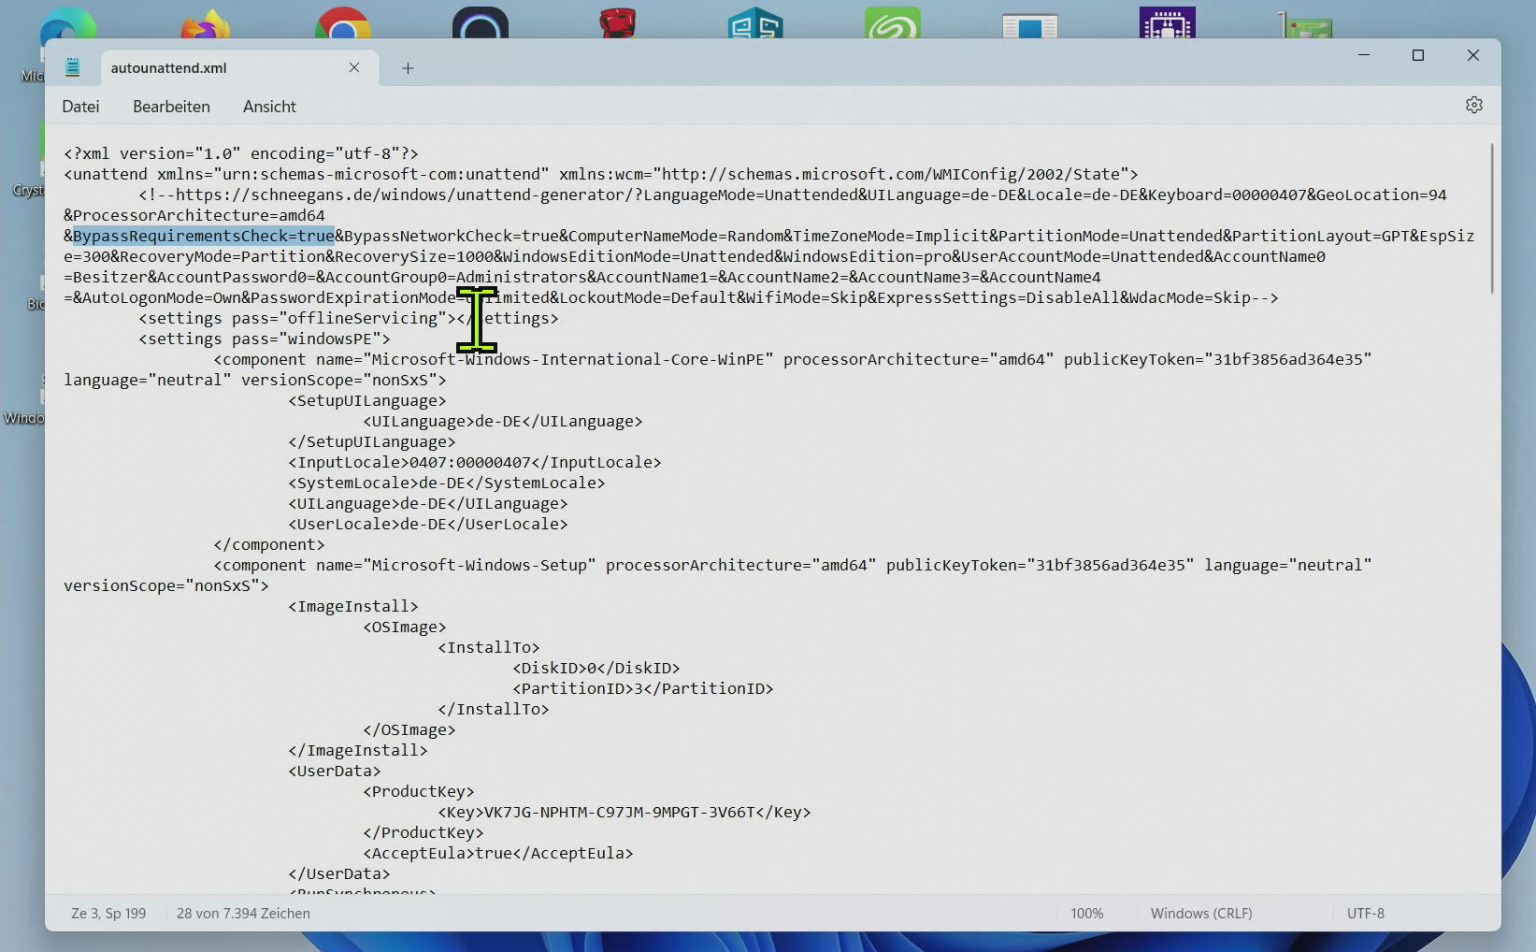This screenshot has height=952, width=1536.
Task: Click the red app icon in the taskbar
Action: pyautogui.click(x=617, y=20)
